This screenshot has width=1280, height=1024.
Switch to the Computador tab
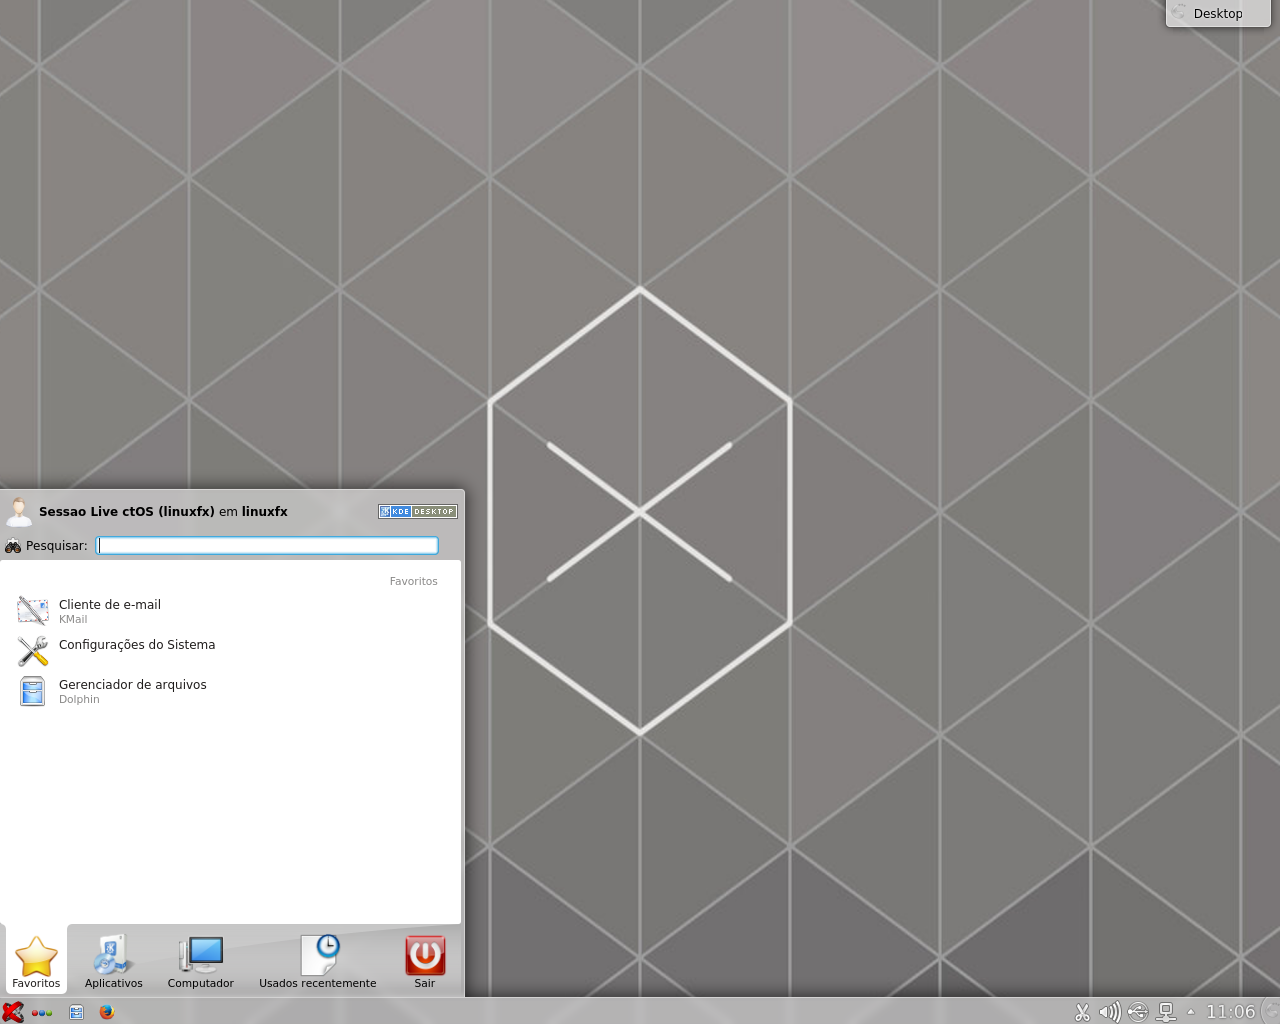pyautogui.click(x=201, y=962)
